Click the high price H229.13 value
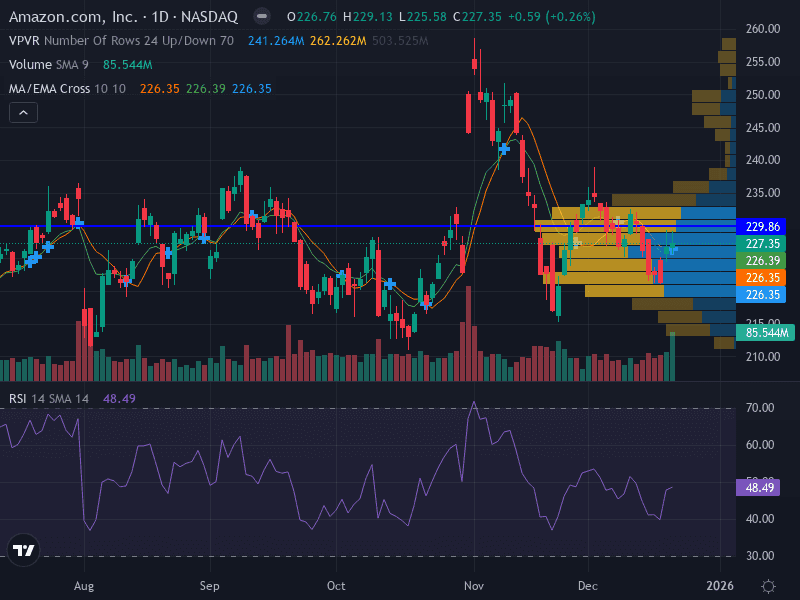Viewport: 800px width, 600px height. [x=368, y=17]
